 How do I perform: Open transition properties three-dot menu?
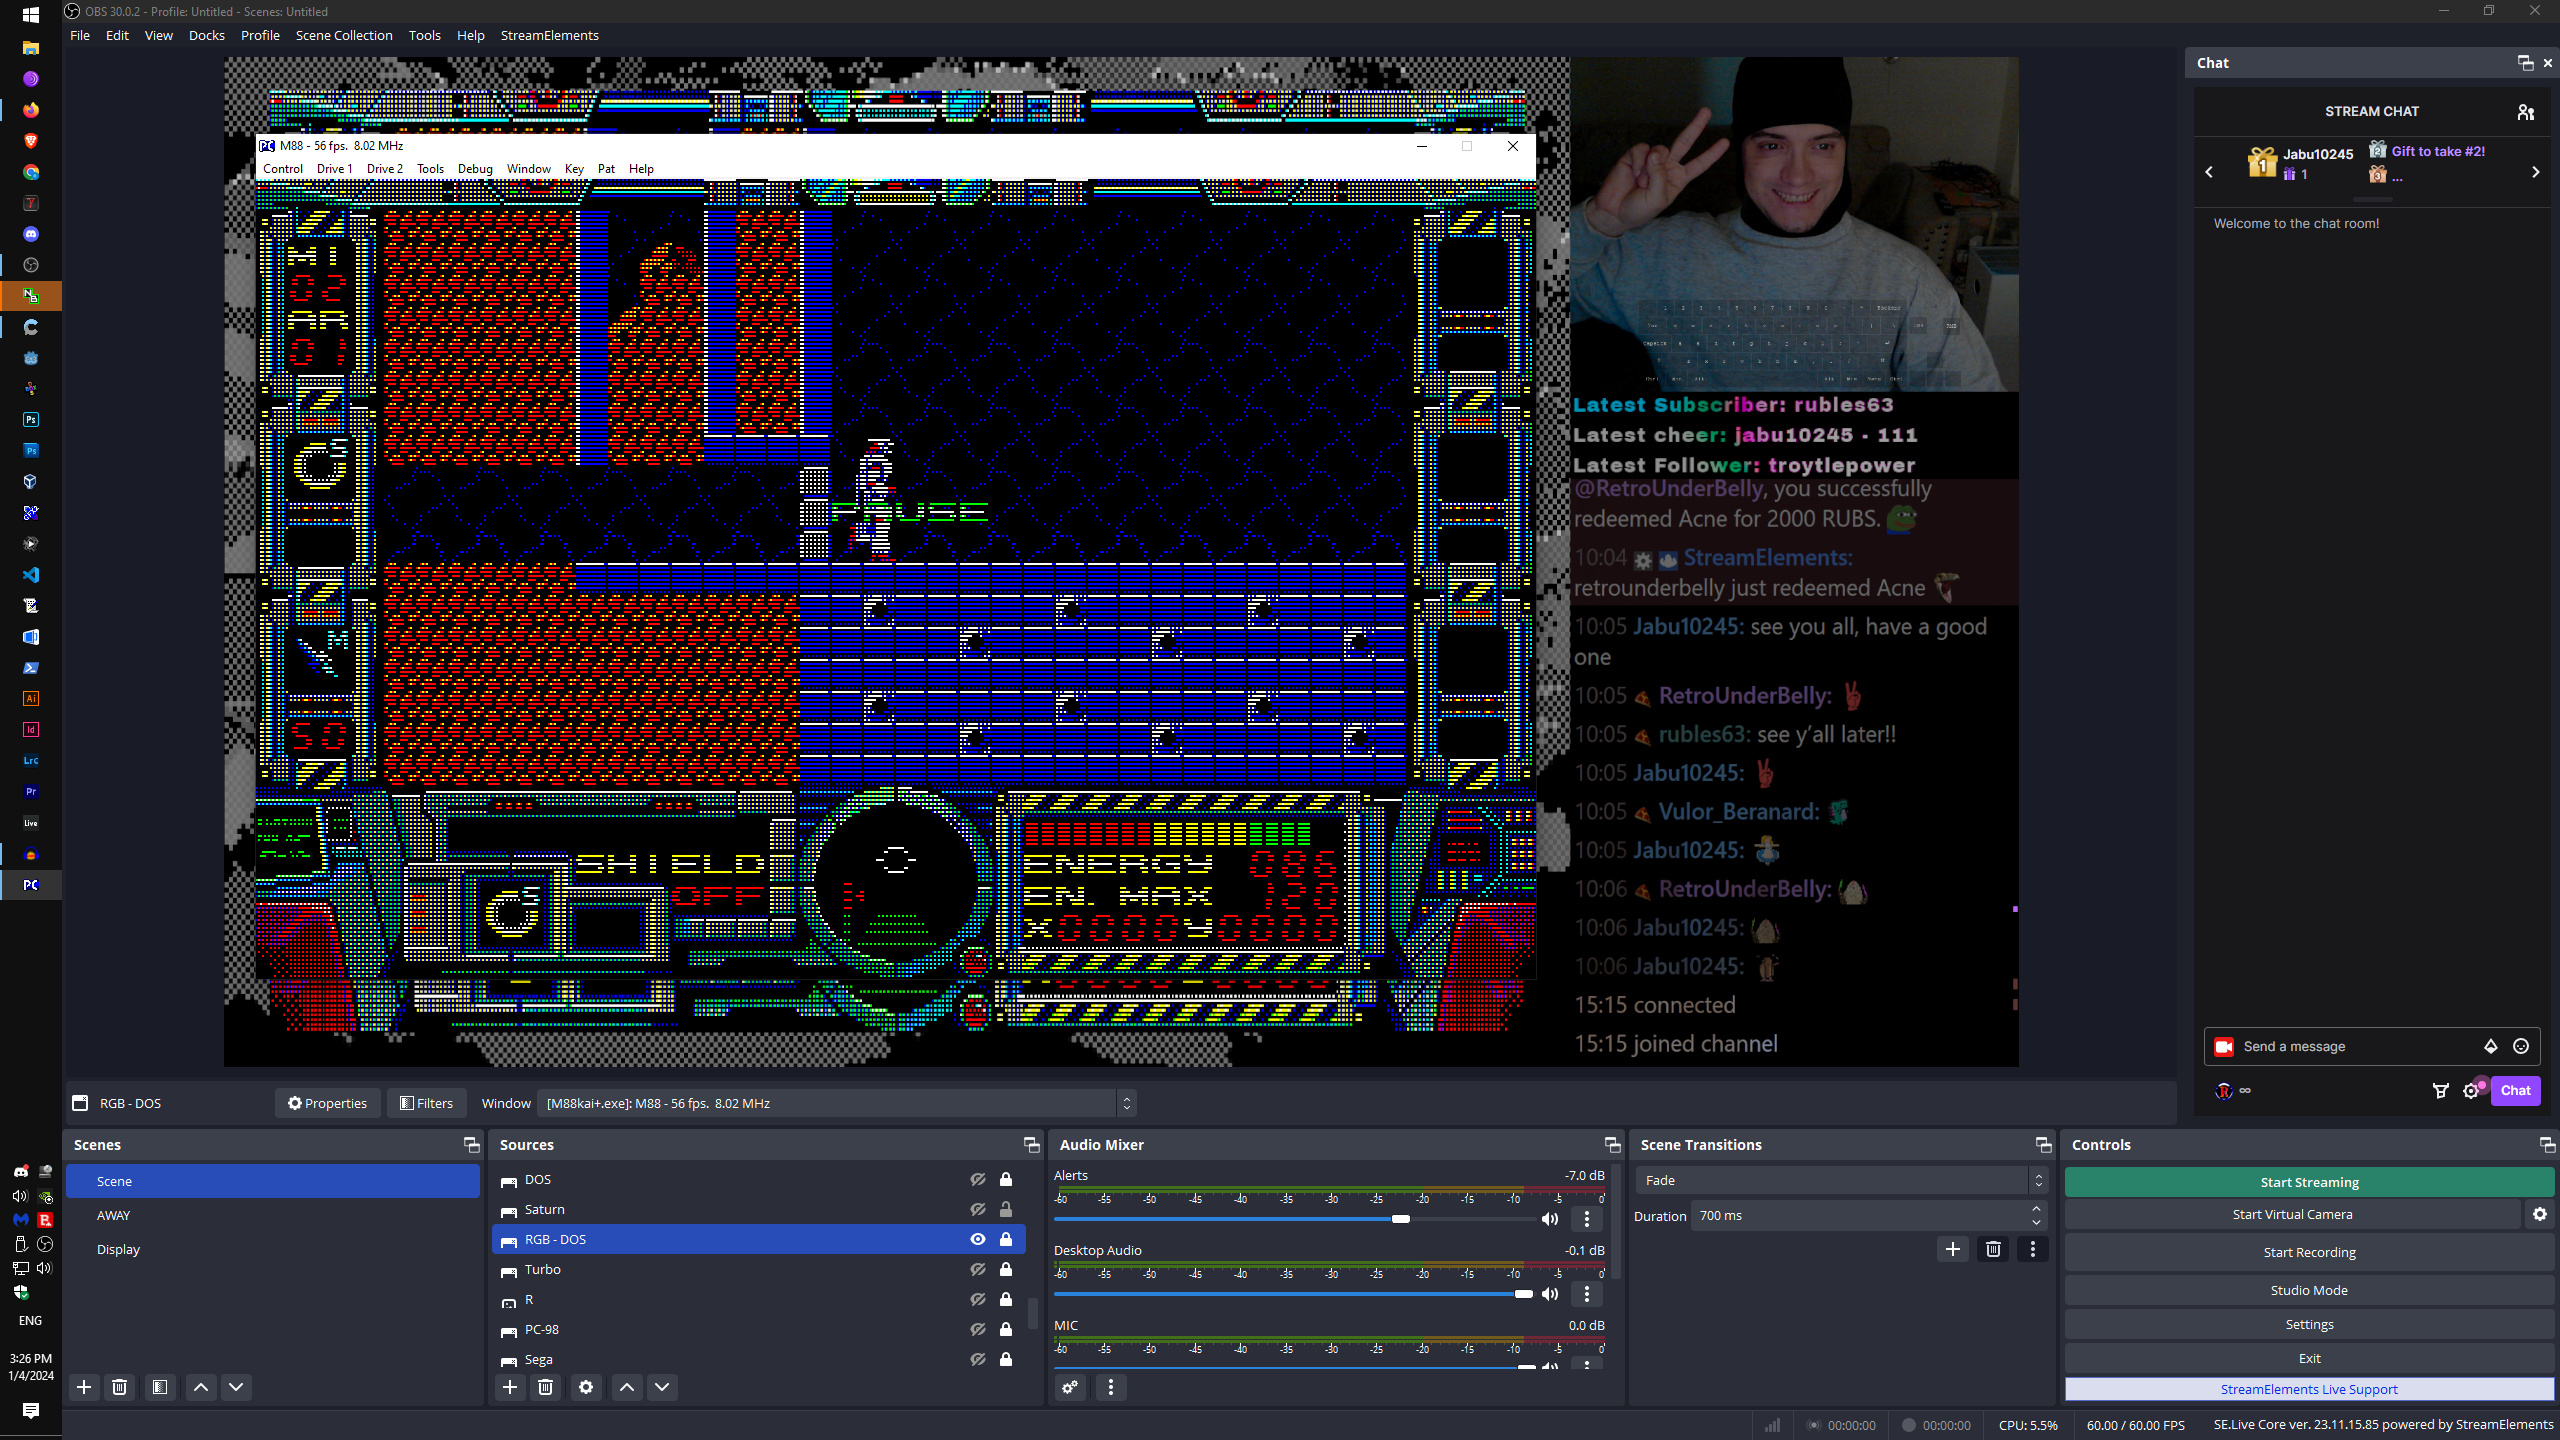(x=2033, y=1249)
